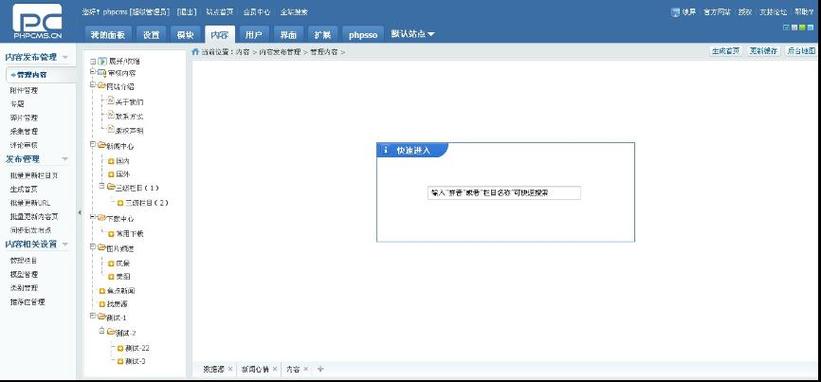Switch to the 扩展 menu tab
This screenshot has height=382, width=821.
323,35
